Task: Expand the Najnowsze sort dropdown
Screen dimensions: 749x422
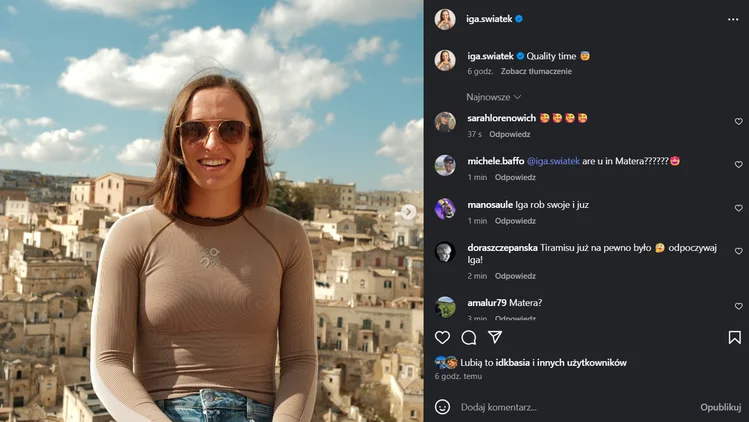Action: point(494,97)
